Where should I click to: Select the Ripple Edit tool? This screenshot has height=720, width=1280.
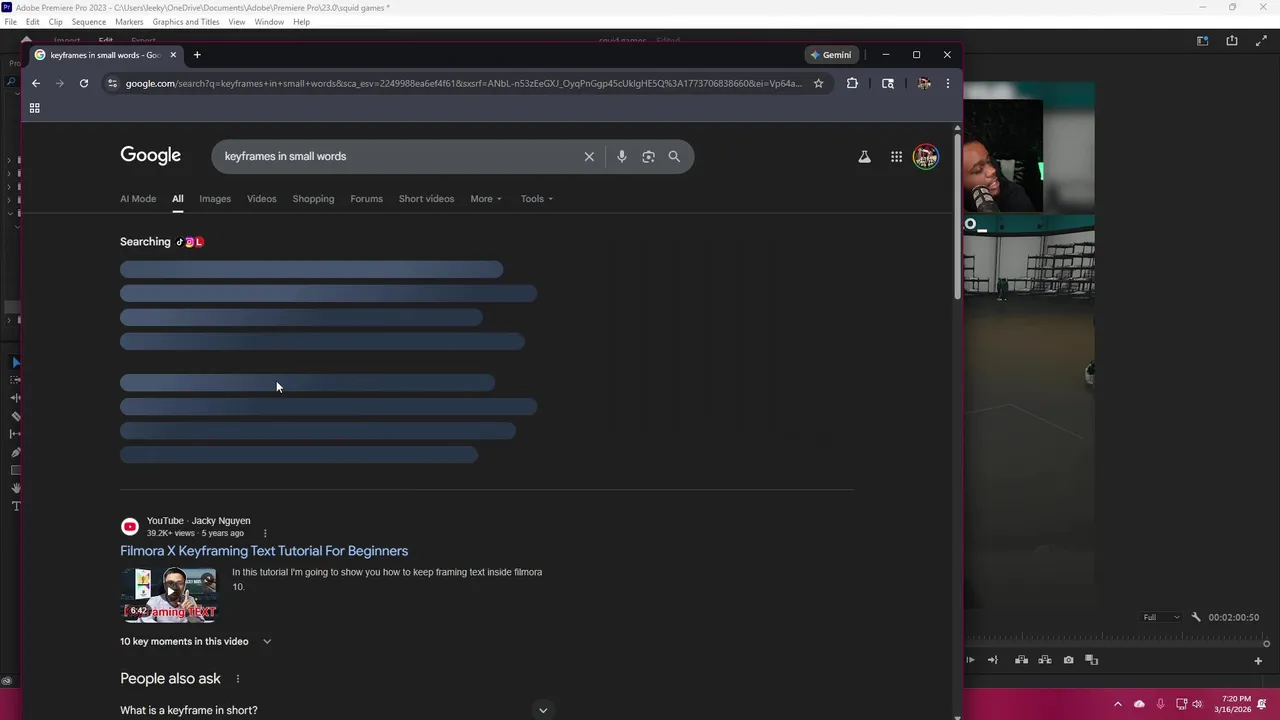tap(16, 398)
